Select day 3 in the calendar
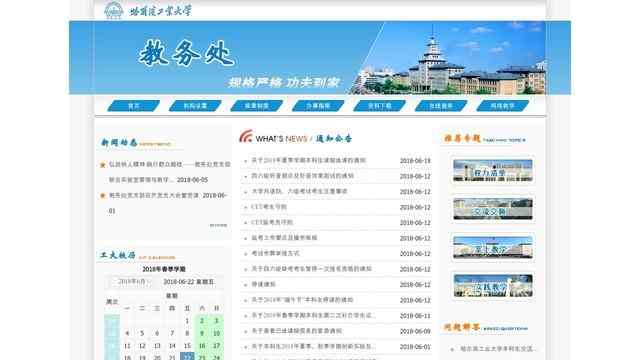The image size is (640, 360). (x=217, y=321)
